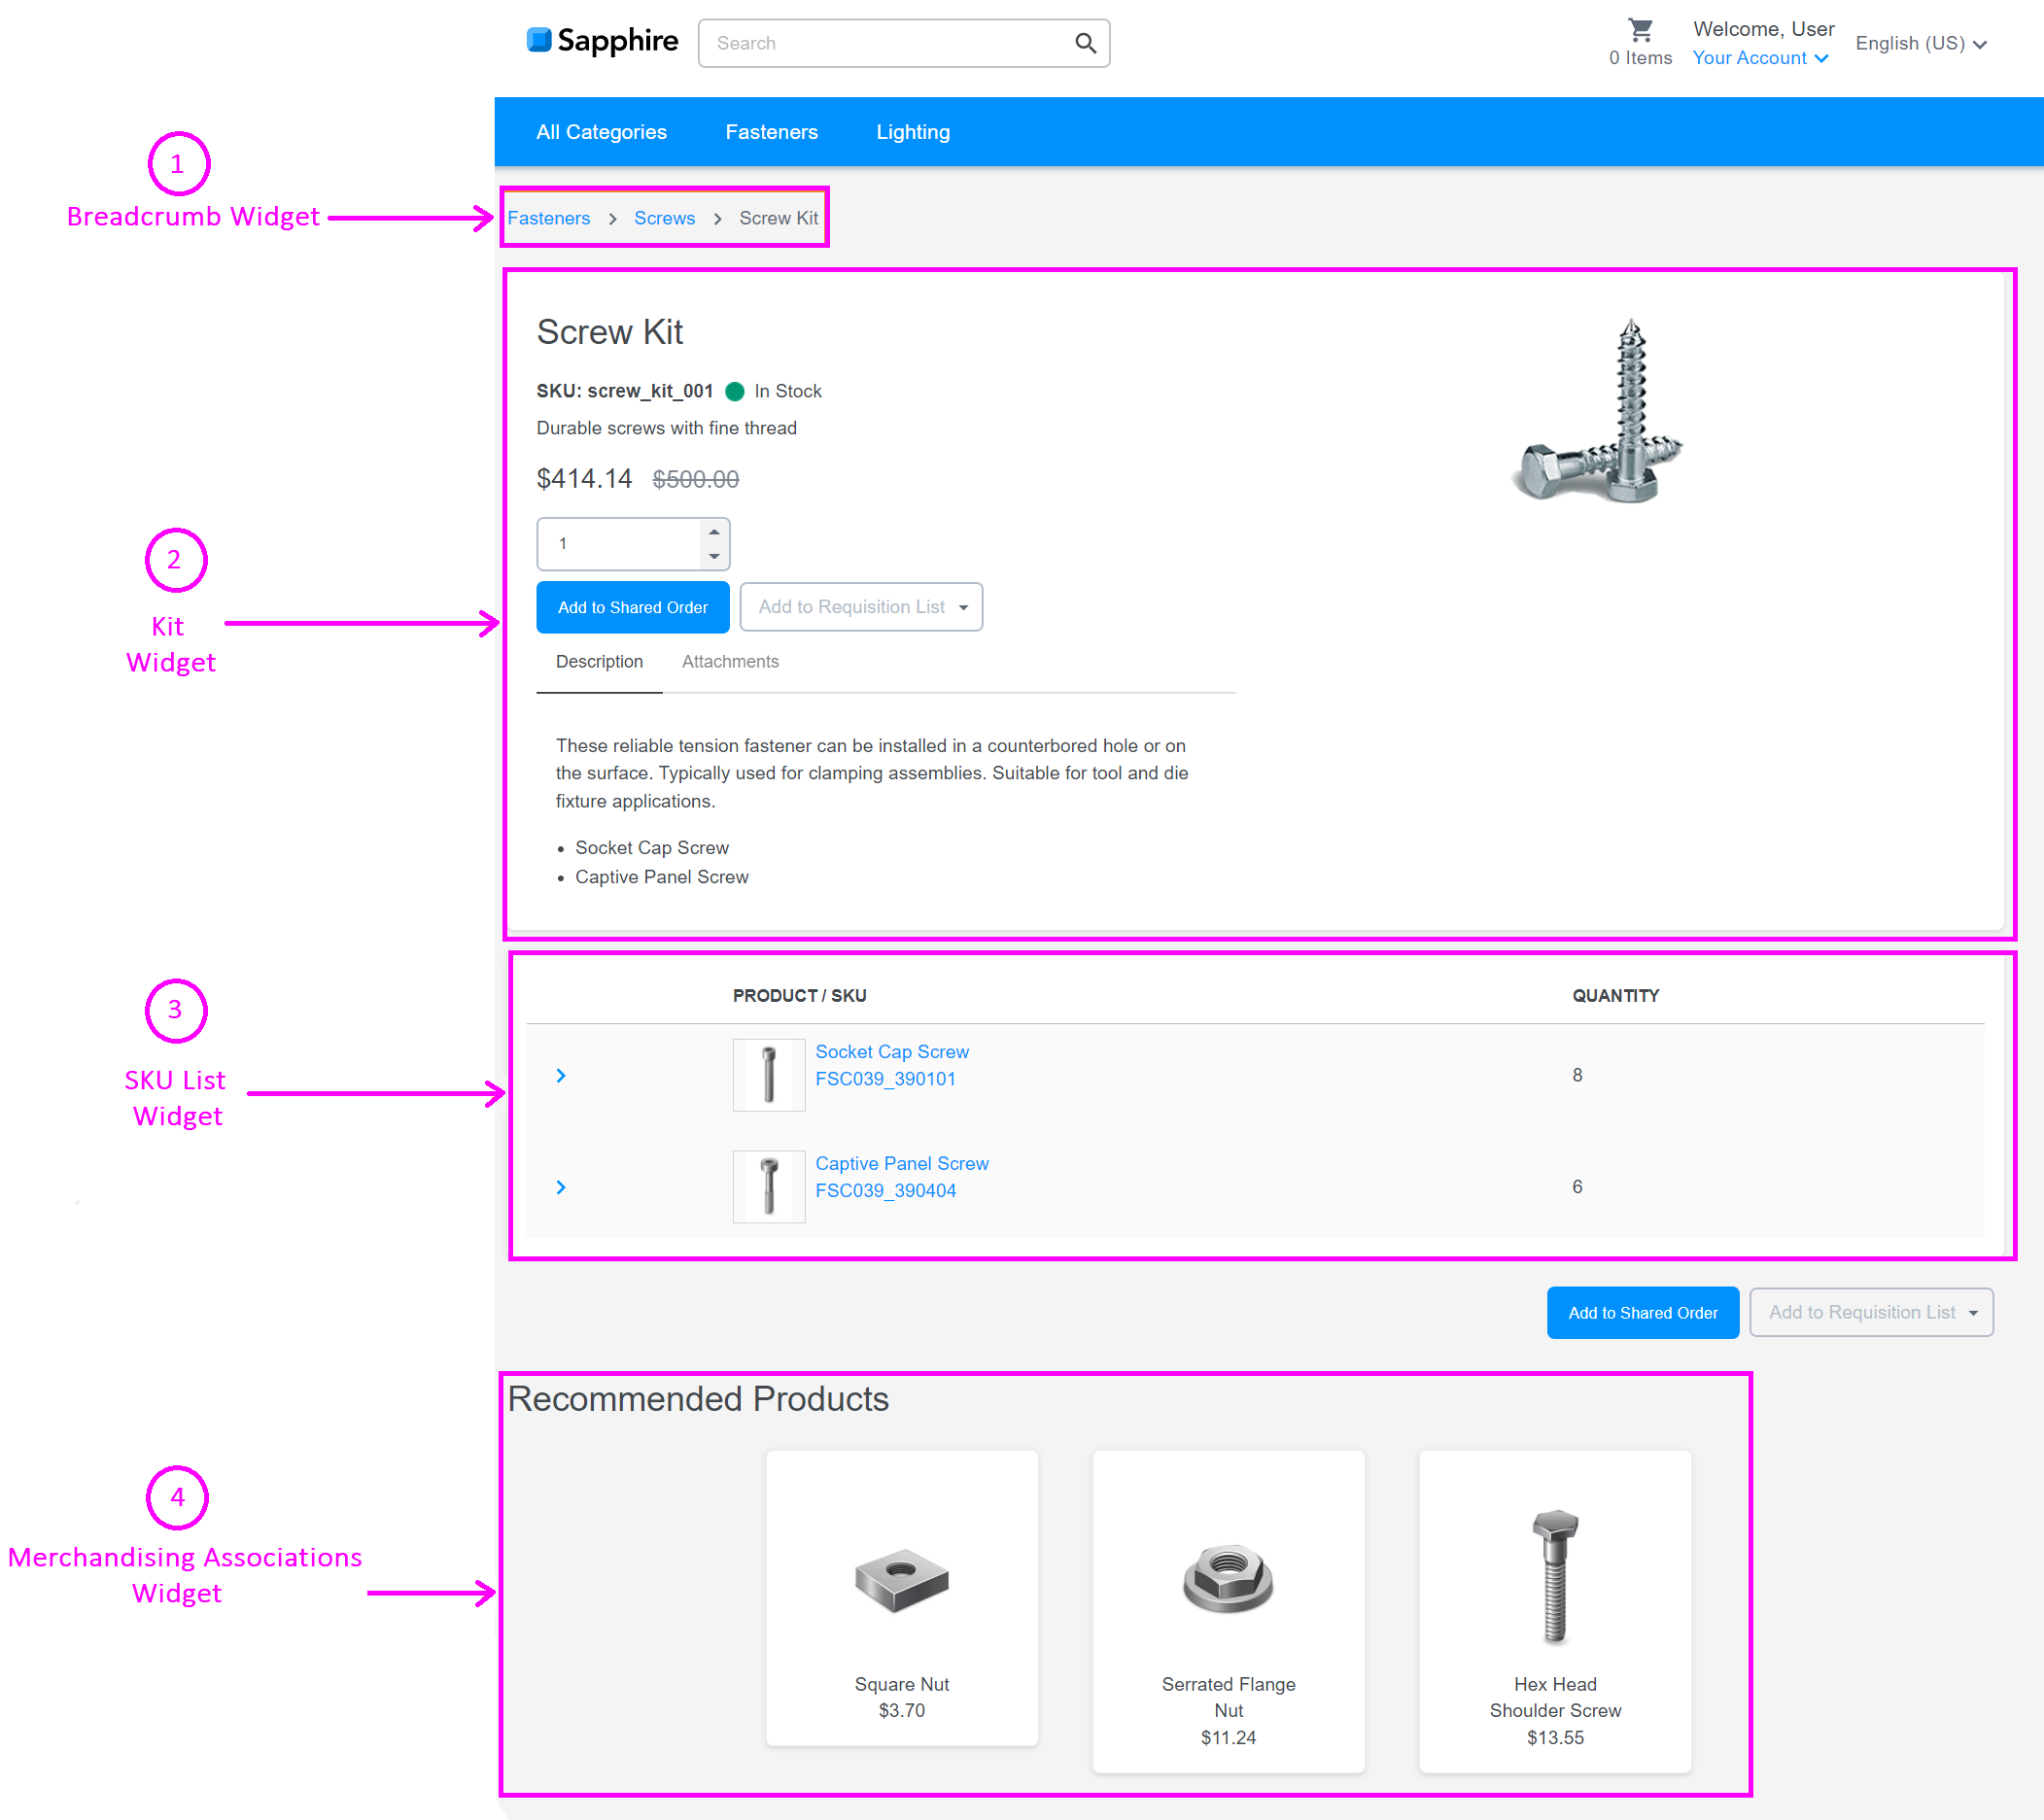2044x1820 pixels.
Task: Open the Square Nut recommended product
Action: 901,1597
